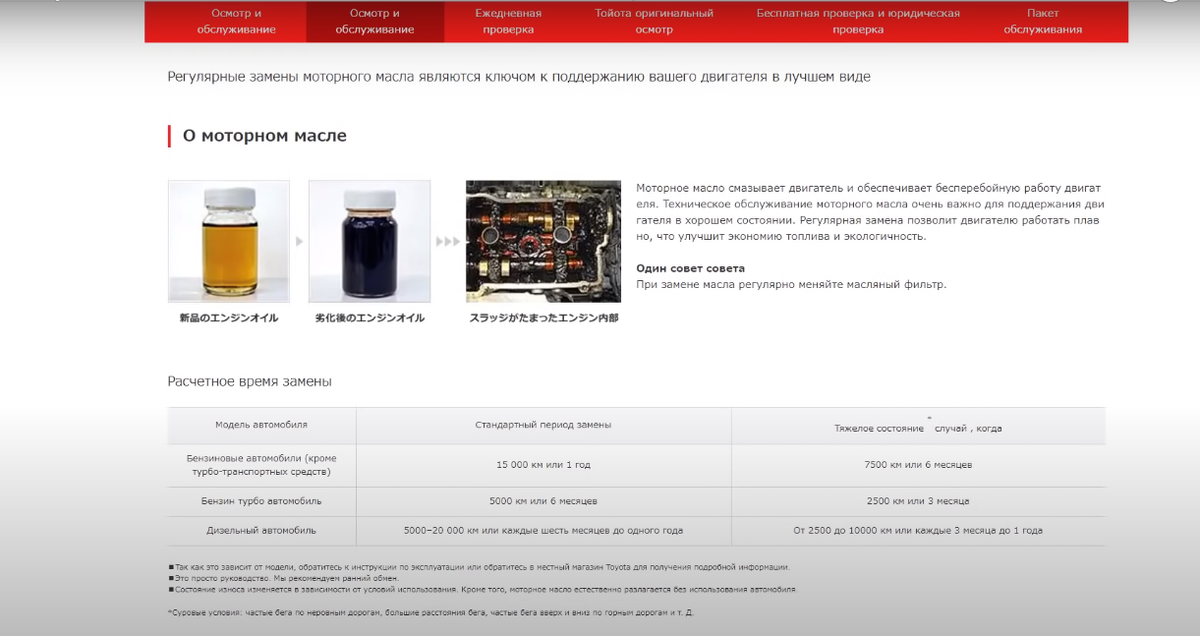Click the Модель автомобиля column header

[x=262, y=425]
